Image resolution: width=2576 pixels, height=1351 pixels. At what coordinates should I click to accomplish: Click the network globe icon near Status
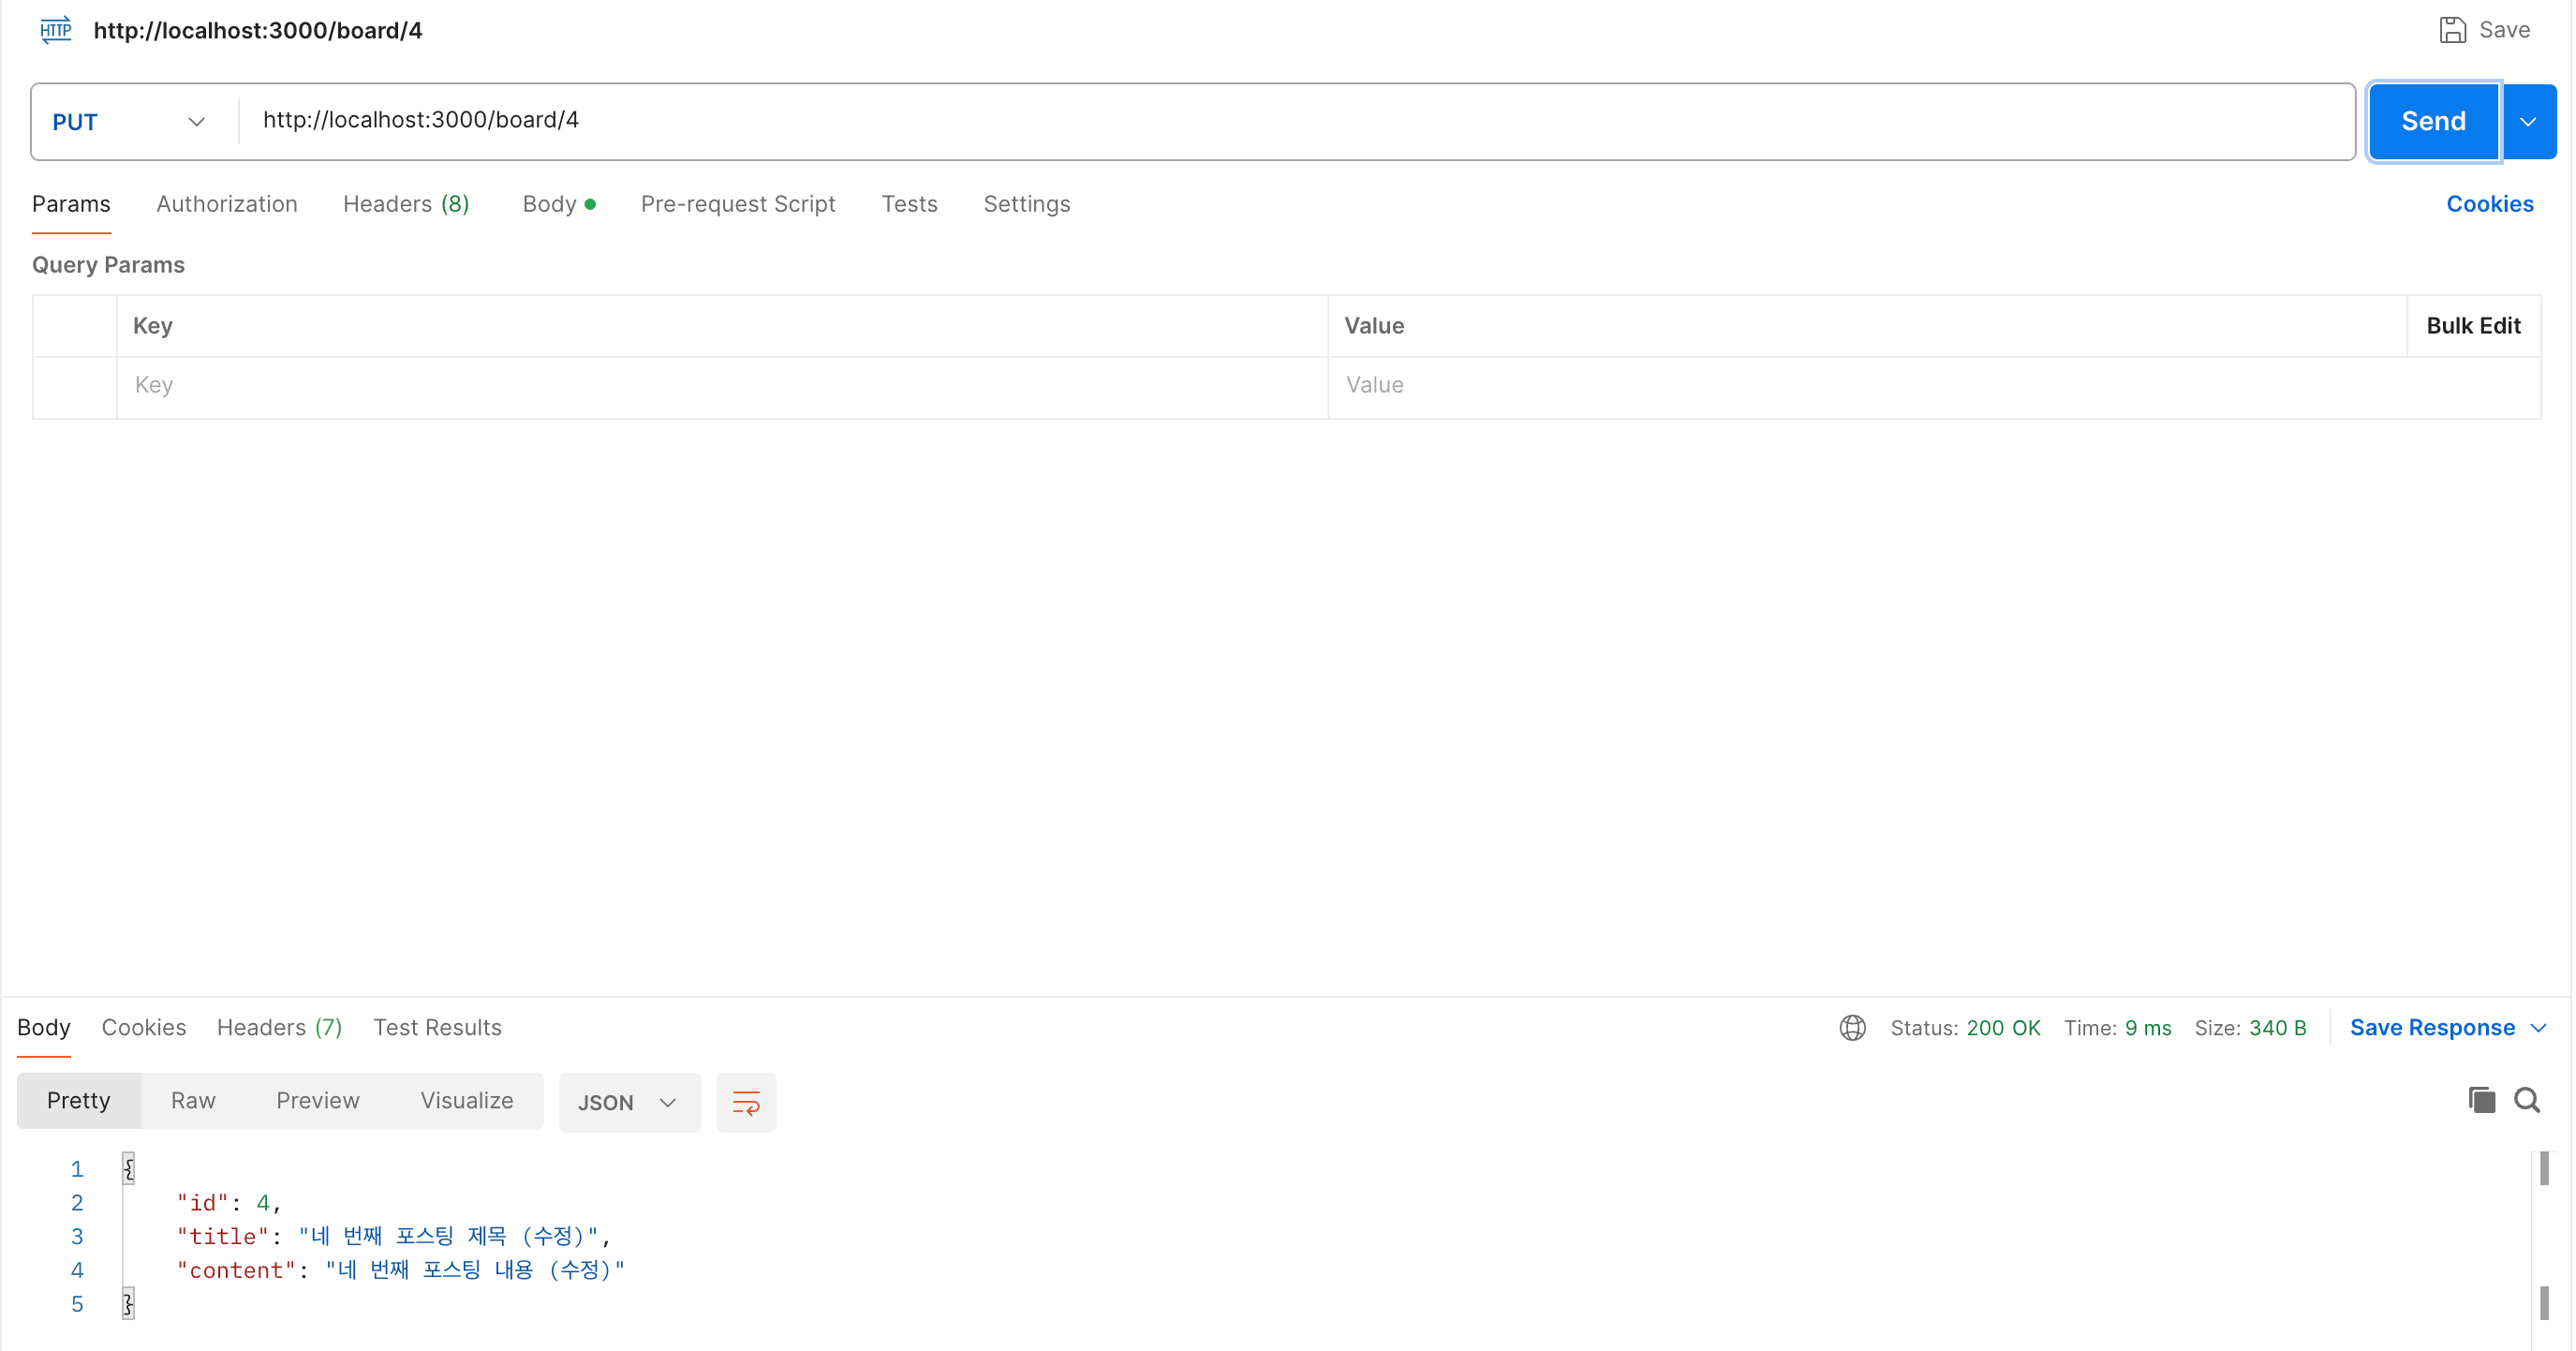click(1852, 1027)
